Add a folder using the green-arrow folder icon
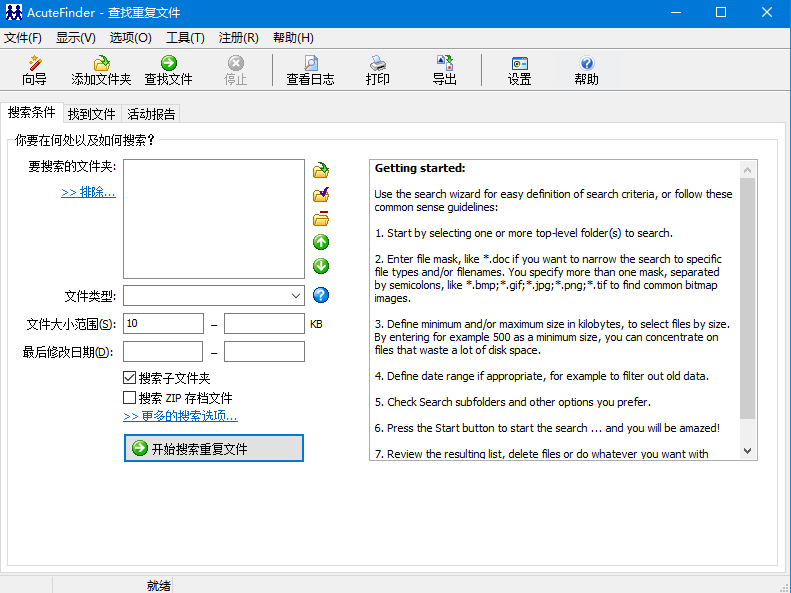The height and width of the screenshot is (593, 791). pos(321,170)
